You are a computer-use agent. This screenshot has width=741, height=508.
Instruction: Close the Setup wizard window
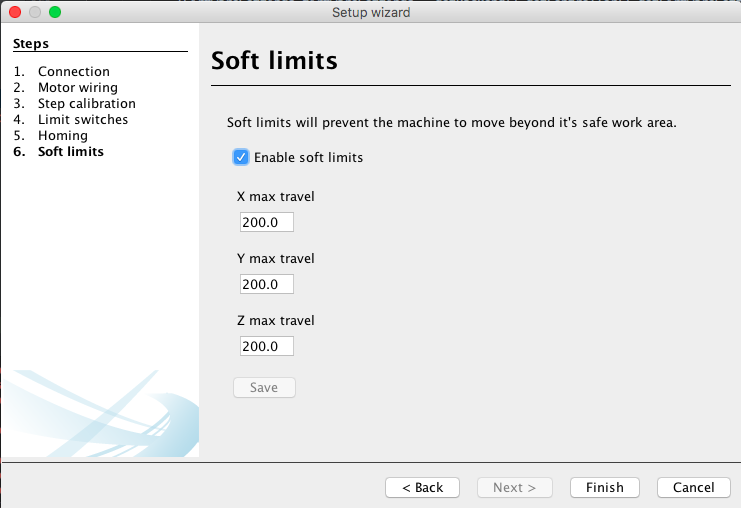pos(15,12)
